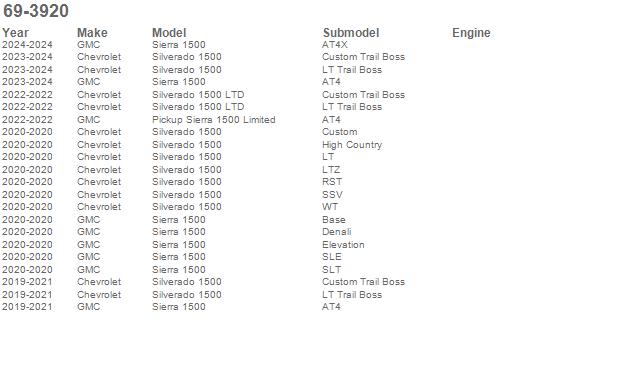Select the LTZ submodel row
This screenshot has height=375, width=628.
click(331, 169)
